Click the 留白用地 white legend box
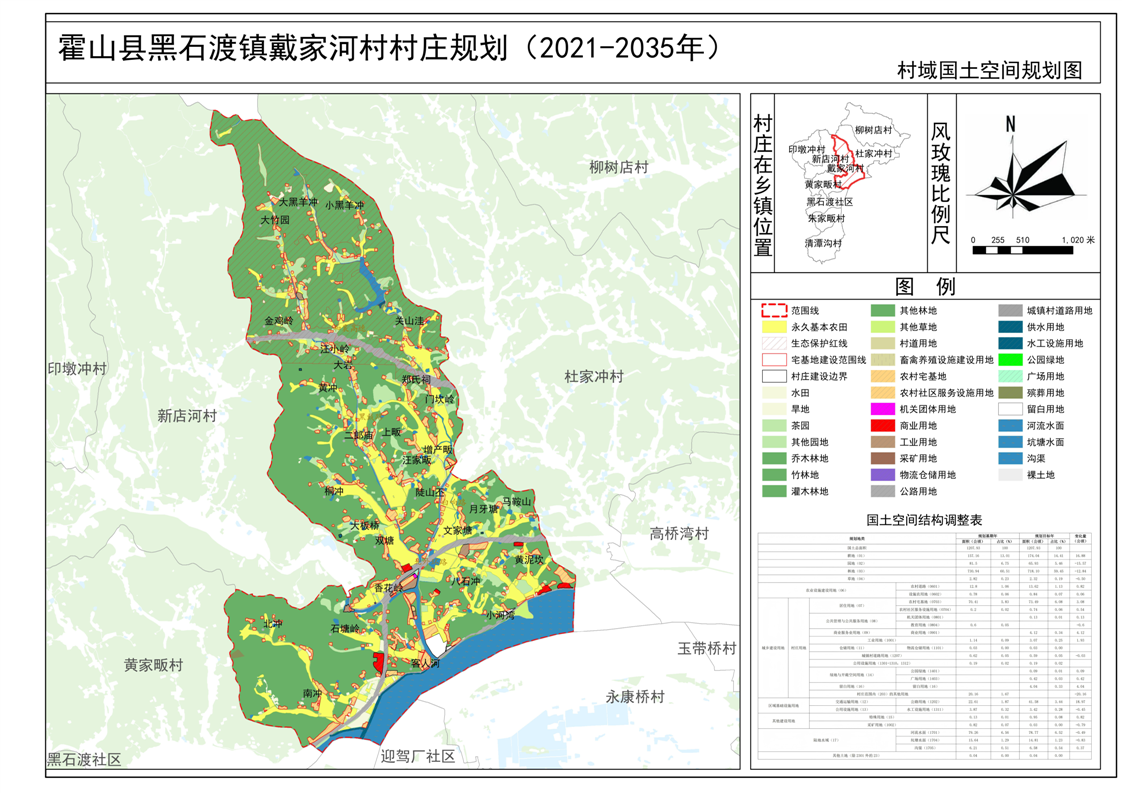Screen dimensions: 1122x793 [1012, 410]
